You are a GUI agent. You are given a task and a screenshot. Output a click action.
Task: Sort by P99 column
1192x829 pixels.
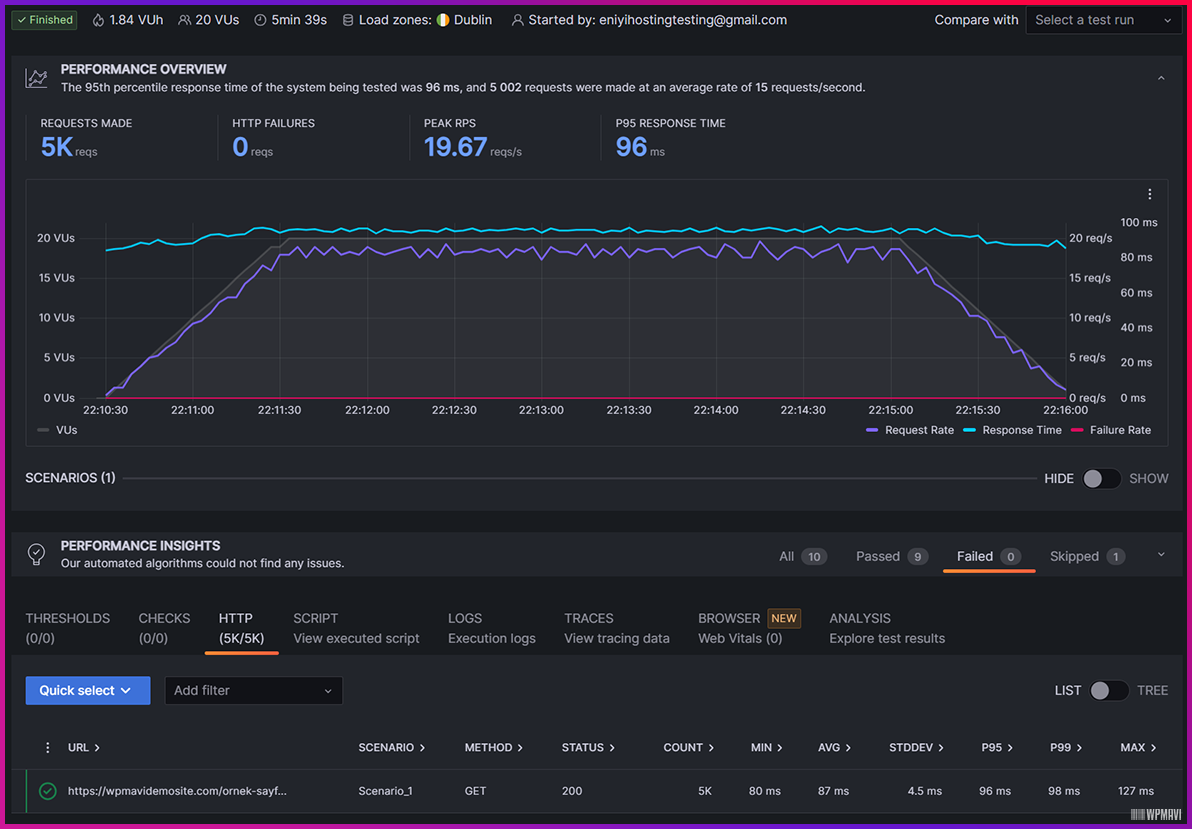click(1066, 748)
